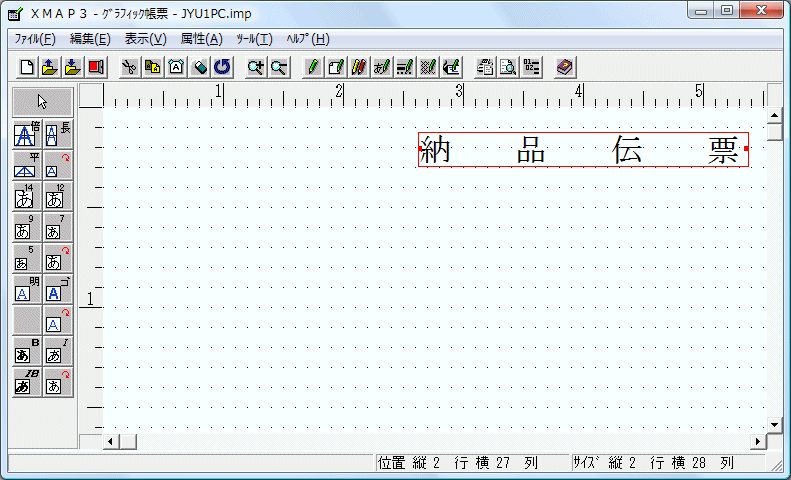Set font size 9 in palette
This screenshot has width=791, height=480.
coord(27,227)
